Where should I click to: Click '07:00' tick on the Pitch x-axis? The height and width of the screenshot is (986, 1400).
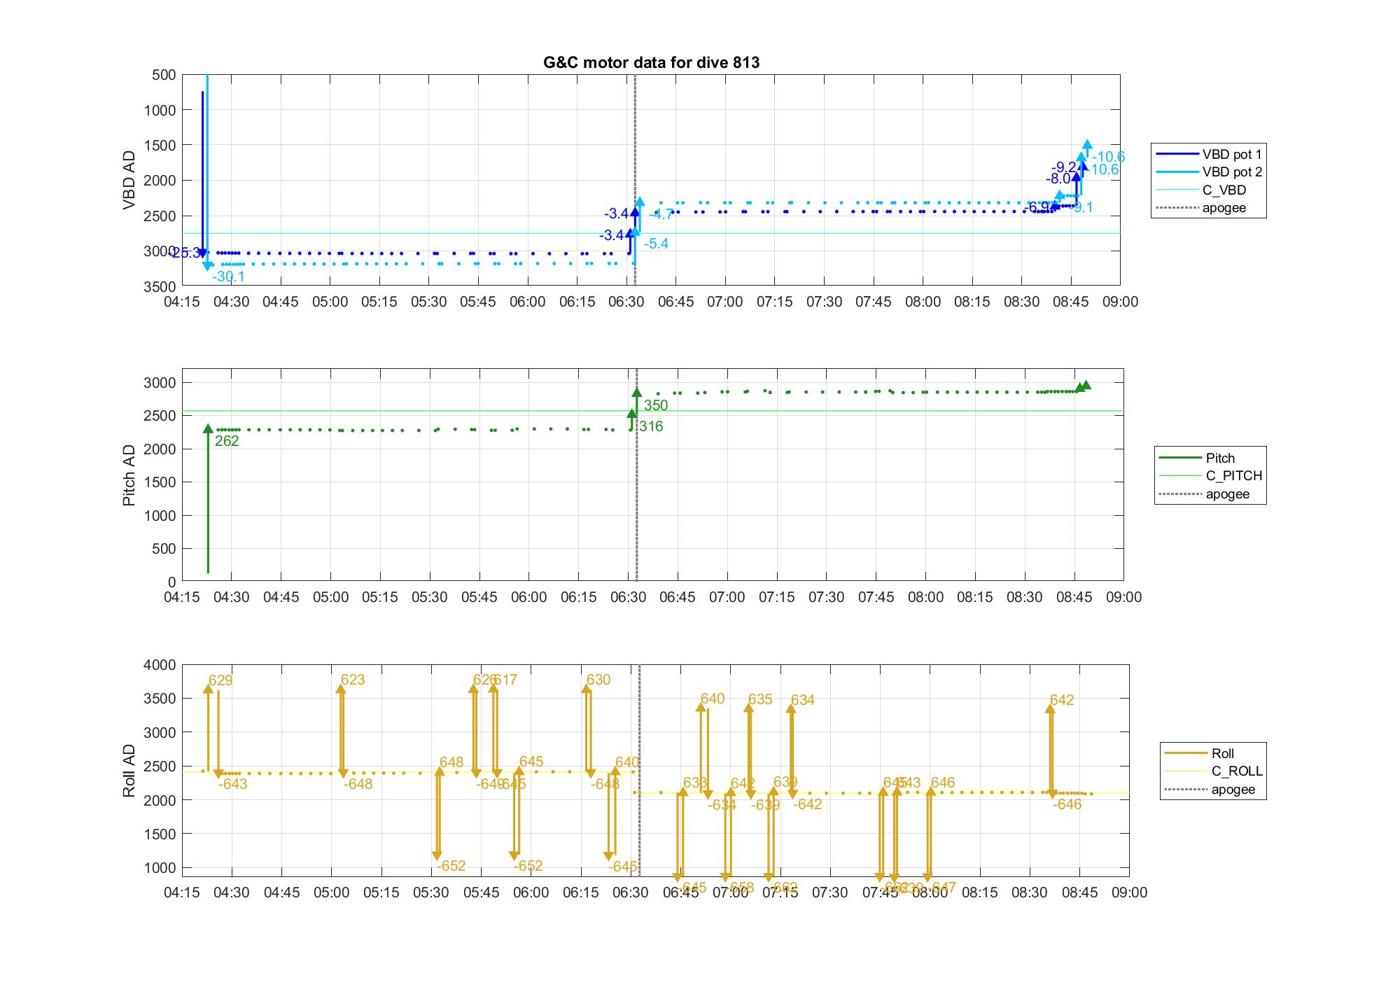click(727, 597)
